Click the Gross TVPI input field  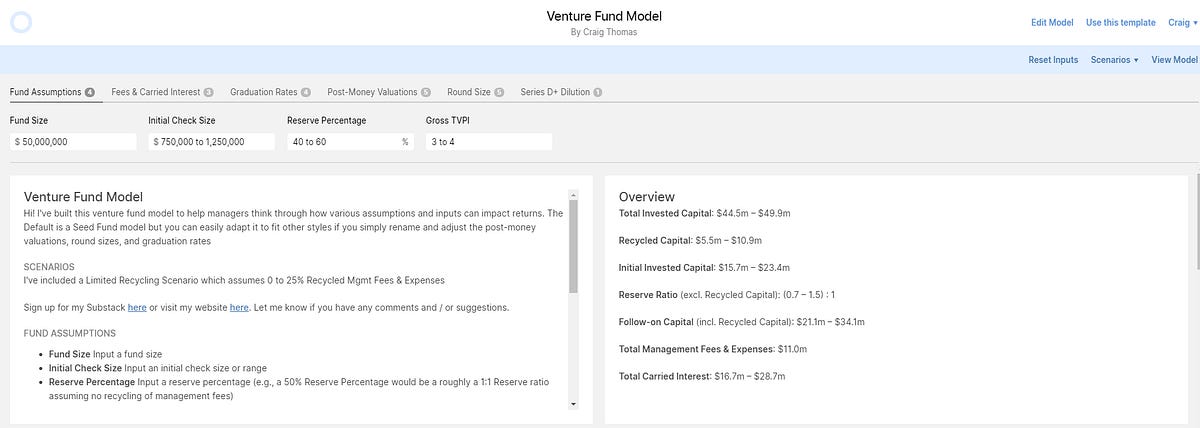pyautogui.click(x=489, y=142)
